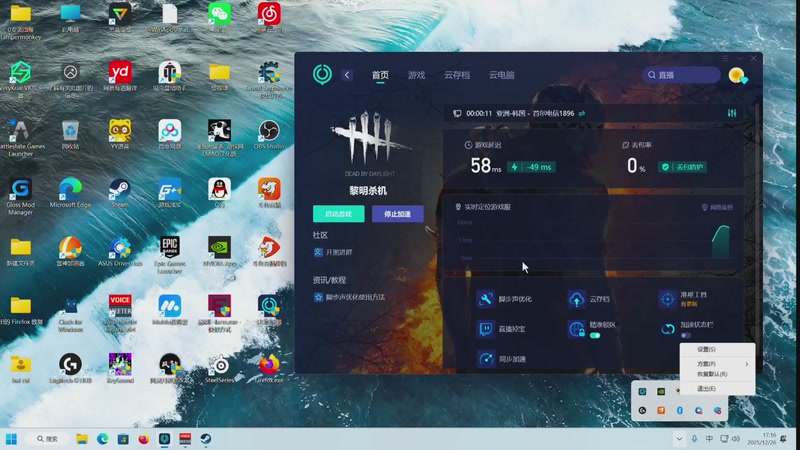Select the OBS Studio desktop shortcut
Screen dimensions: 800x450
[269, 135]
